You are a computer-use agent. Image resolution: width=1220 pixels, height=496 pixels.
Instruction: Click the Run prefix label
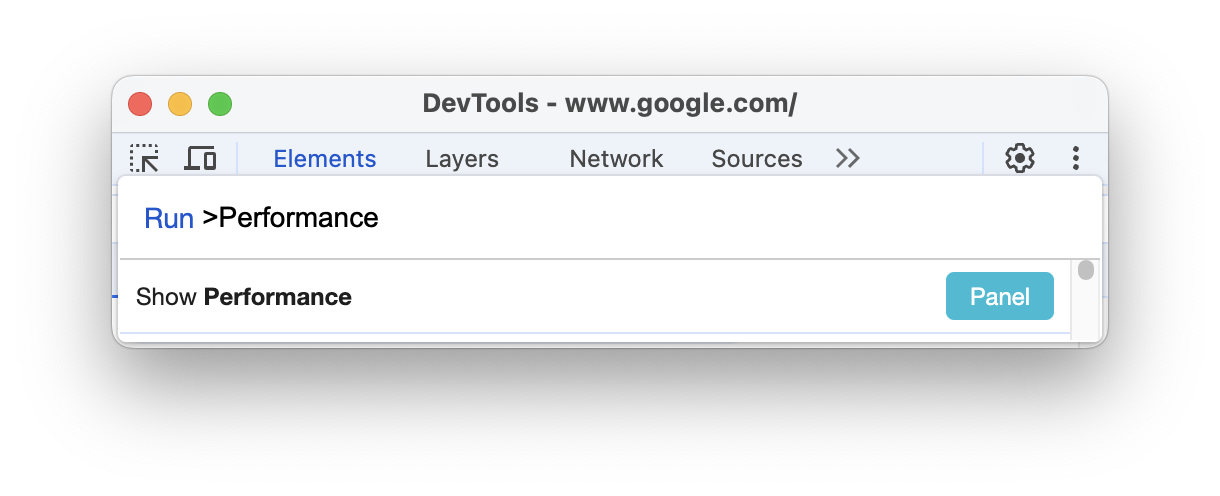tap(169, 219)
